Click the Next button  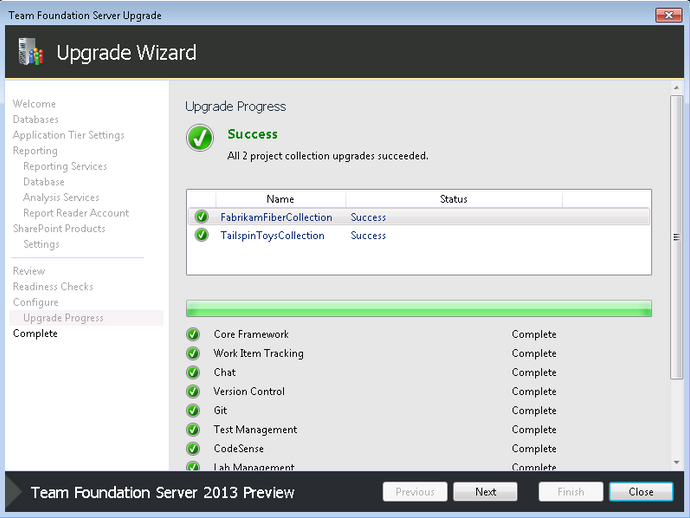(x=485, y=492)
